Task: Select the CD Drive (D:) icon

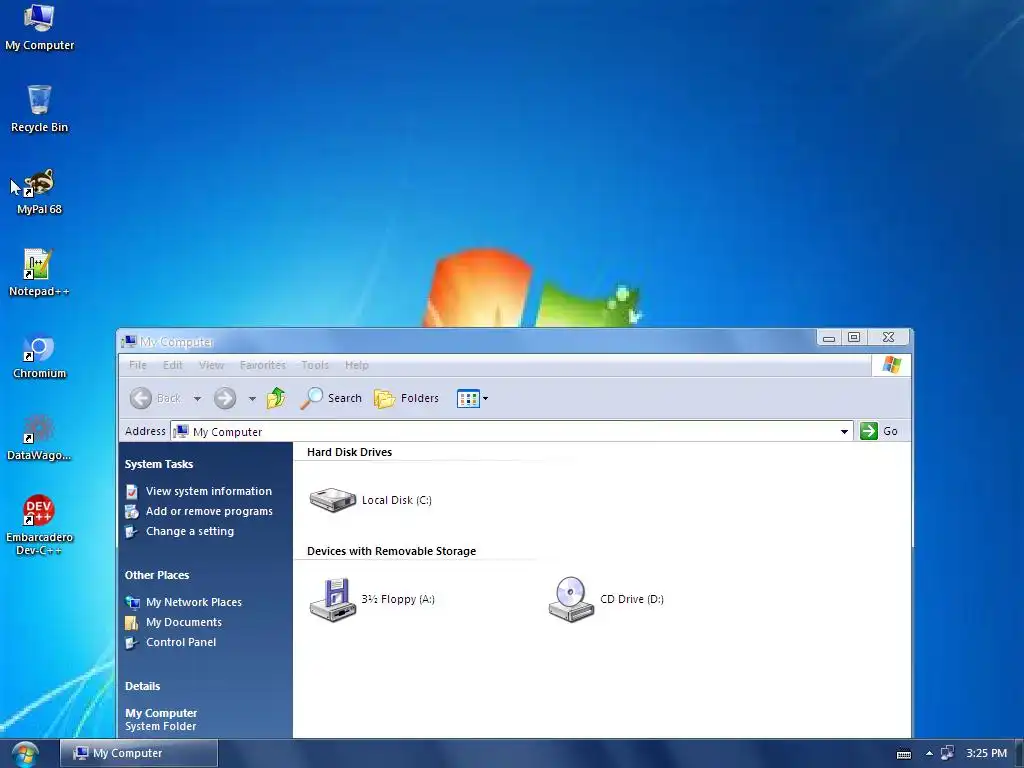Action: (x=606, y=599)
